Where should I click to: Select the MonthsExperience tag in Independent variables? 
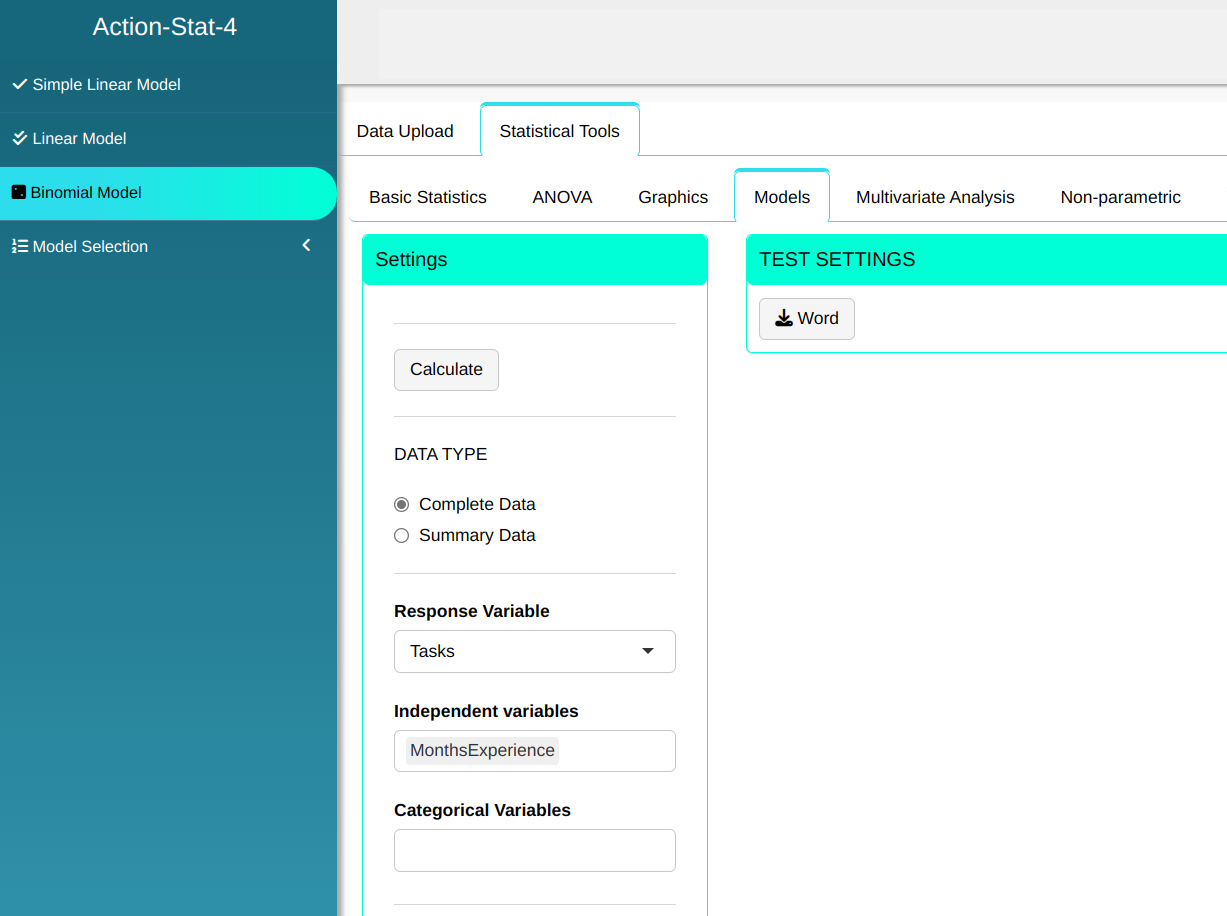coord(482,750)
